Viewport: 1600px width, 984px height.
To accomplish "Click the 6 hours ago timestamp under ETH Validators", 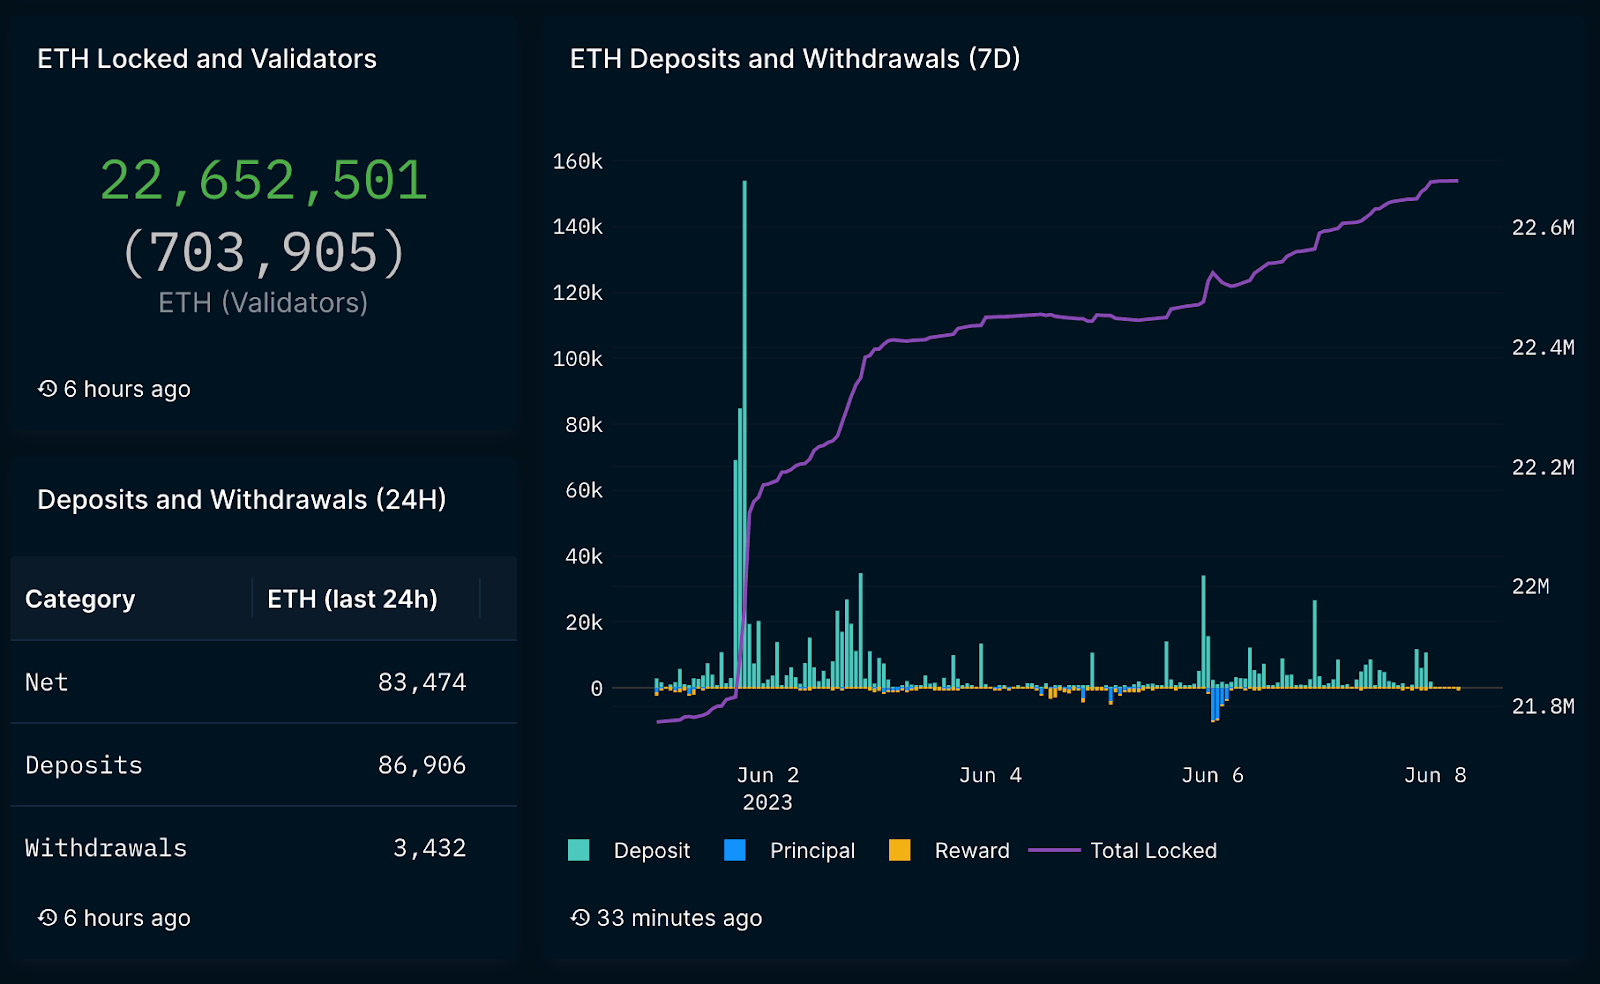I will click(127, 389).
